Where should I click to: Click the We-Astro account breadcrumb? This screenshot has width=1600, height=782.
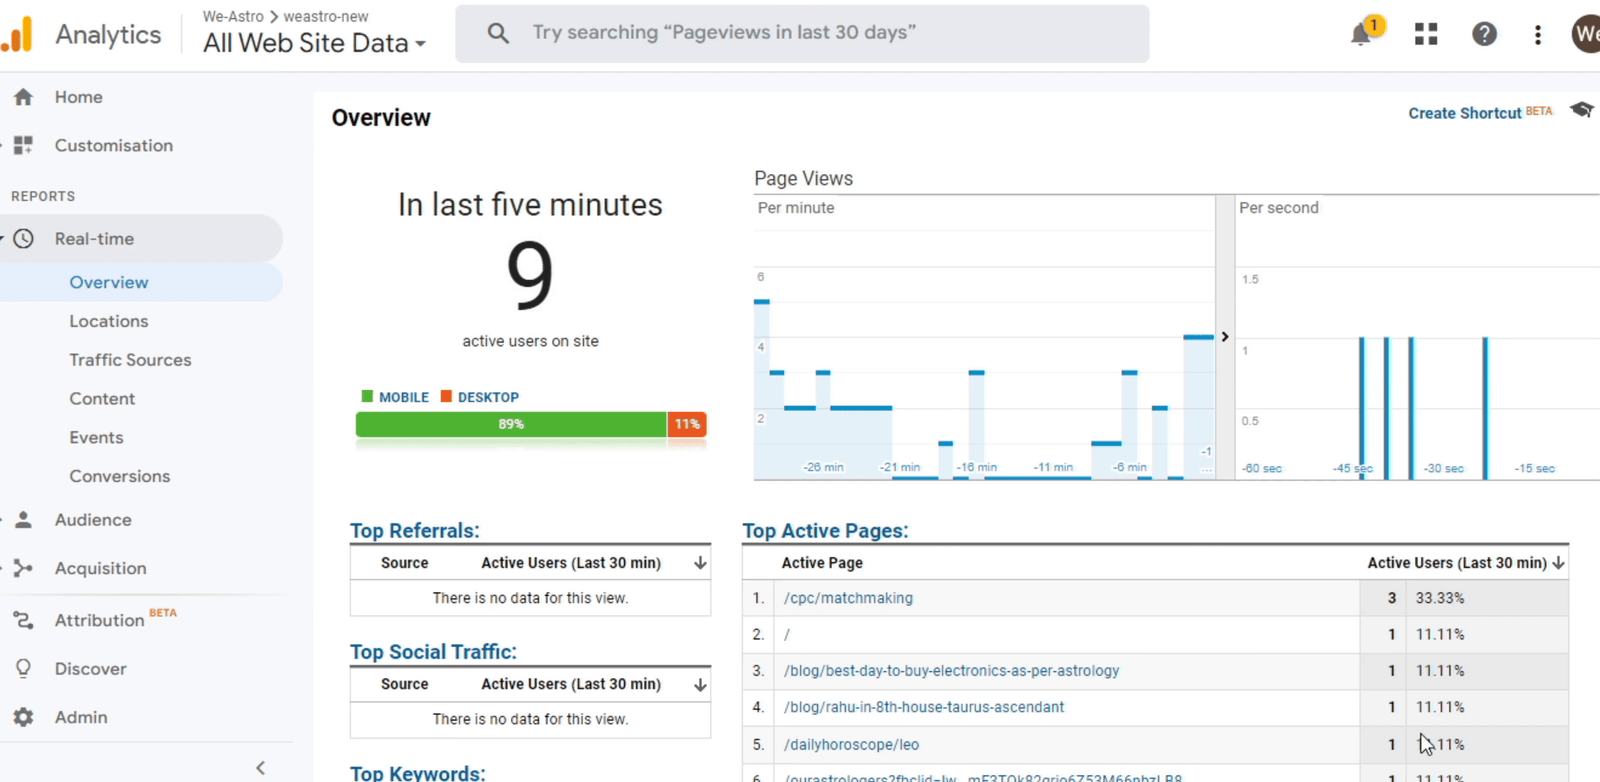233,16
